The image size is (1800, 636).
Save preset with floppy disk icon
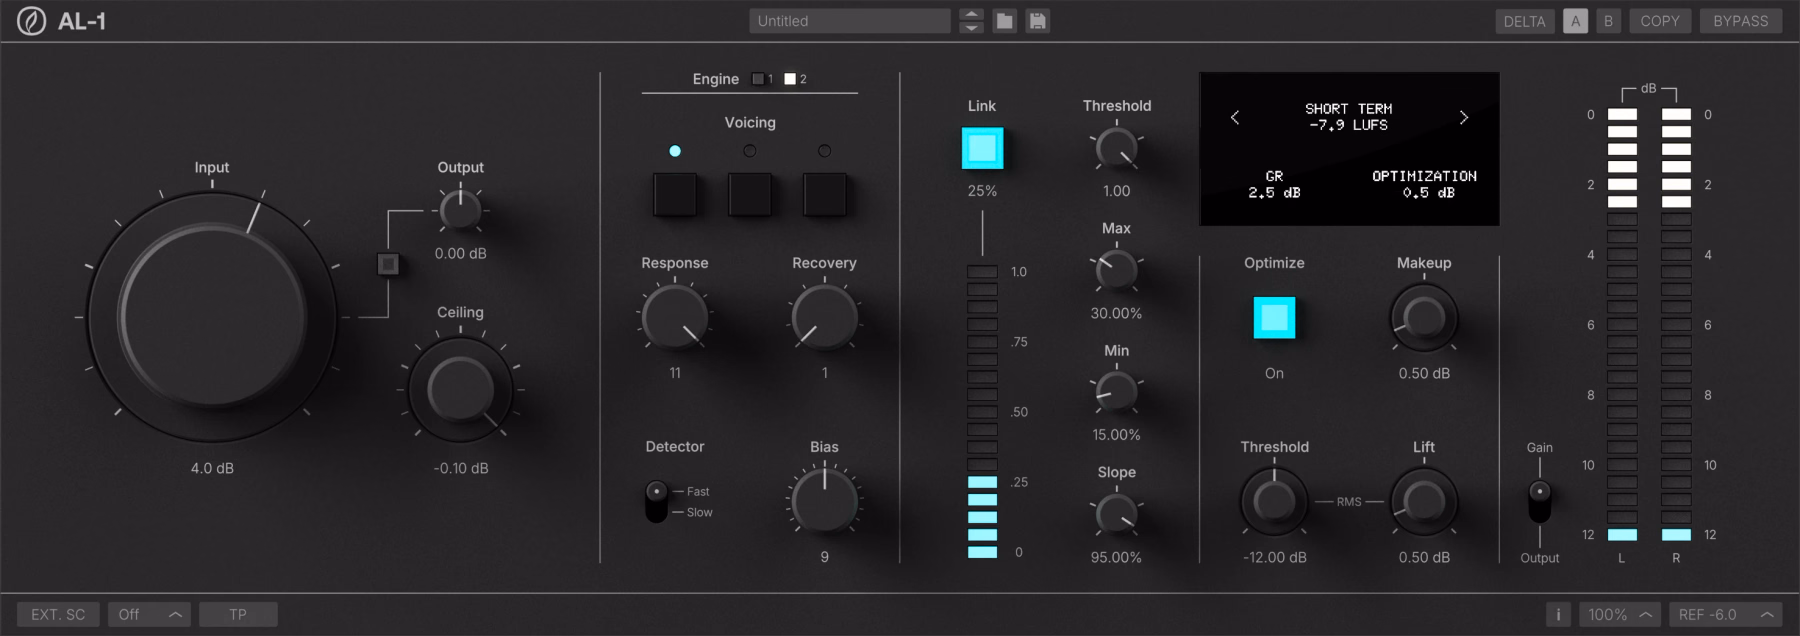[1038, 21]
